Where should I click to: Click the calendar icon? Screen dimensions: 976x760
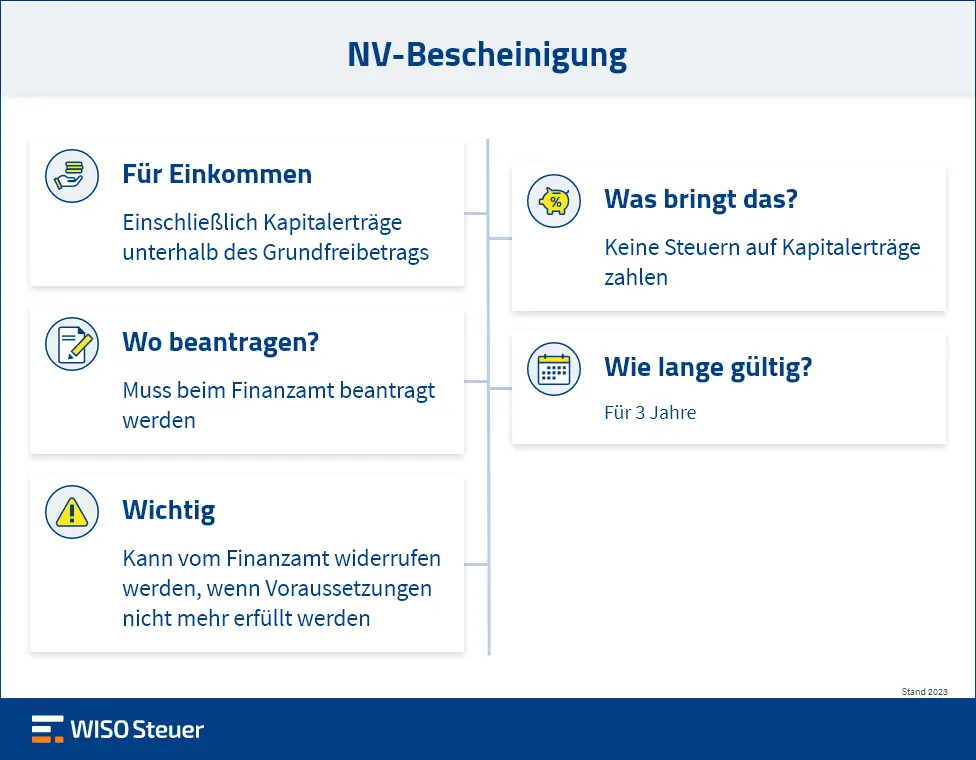[x=554, y=368]
